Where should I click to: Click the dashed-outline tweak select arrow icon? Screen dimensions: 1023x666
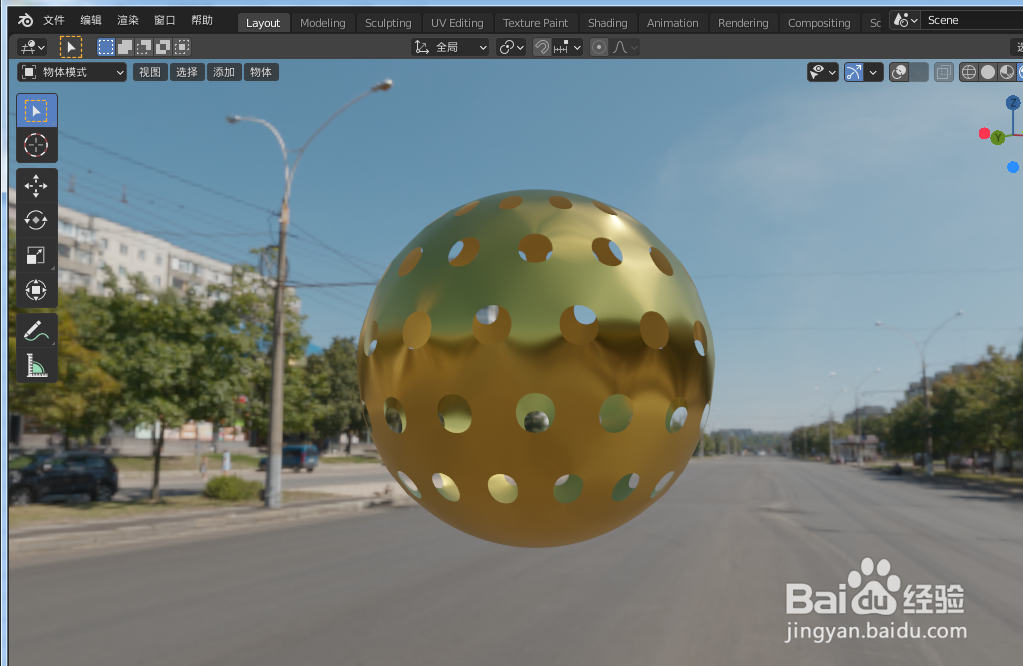[x=71, y=47]
